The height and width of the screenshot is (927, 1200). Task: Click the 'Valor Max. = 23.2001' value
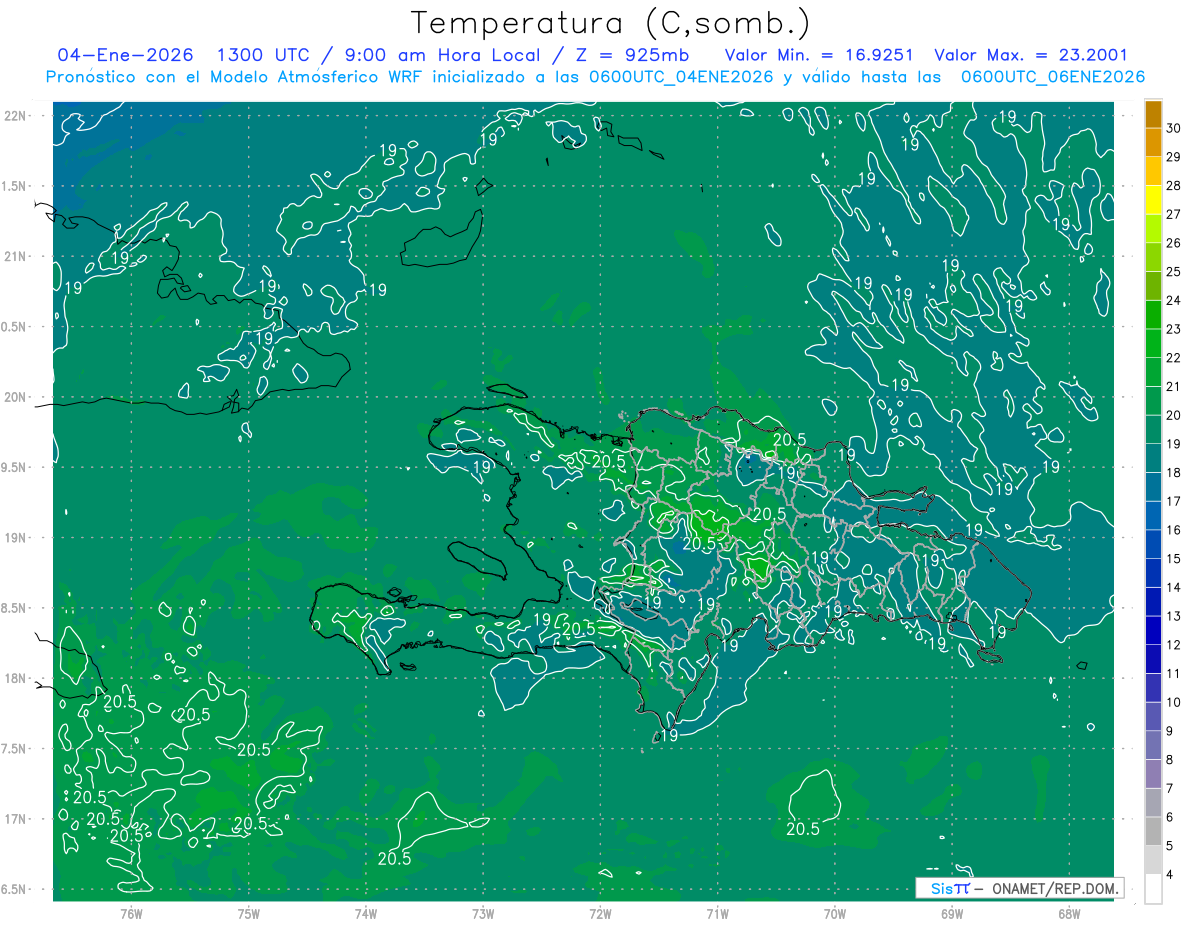tap(1031, 55)
